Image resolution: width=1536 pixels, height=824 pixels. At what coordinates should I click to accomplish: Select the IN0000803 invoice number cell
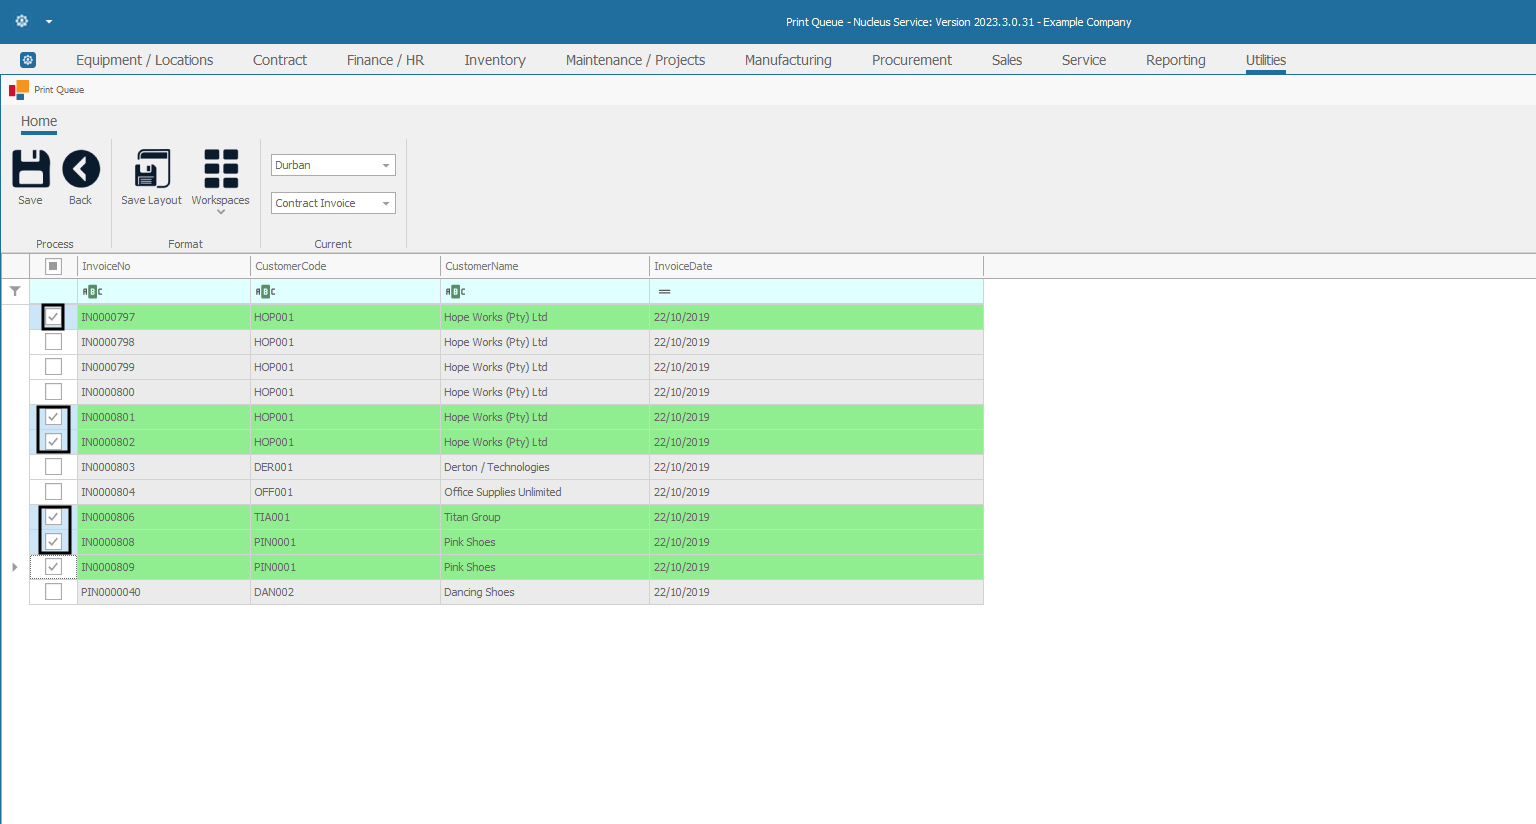164,467
